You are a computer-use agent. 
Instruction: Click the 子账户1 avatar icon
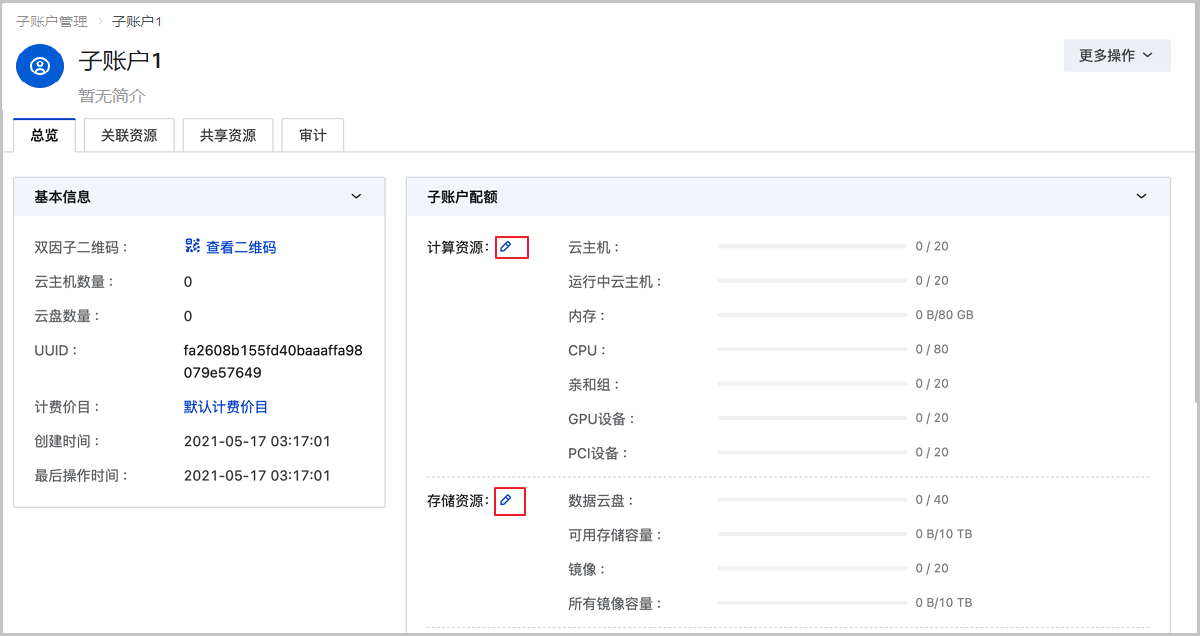click(x=40, y=66)
